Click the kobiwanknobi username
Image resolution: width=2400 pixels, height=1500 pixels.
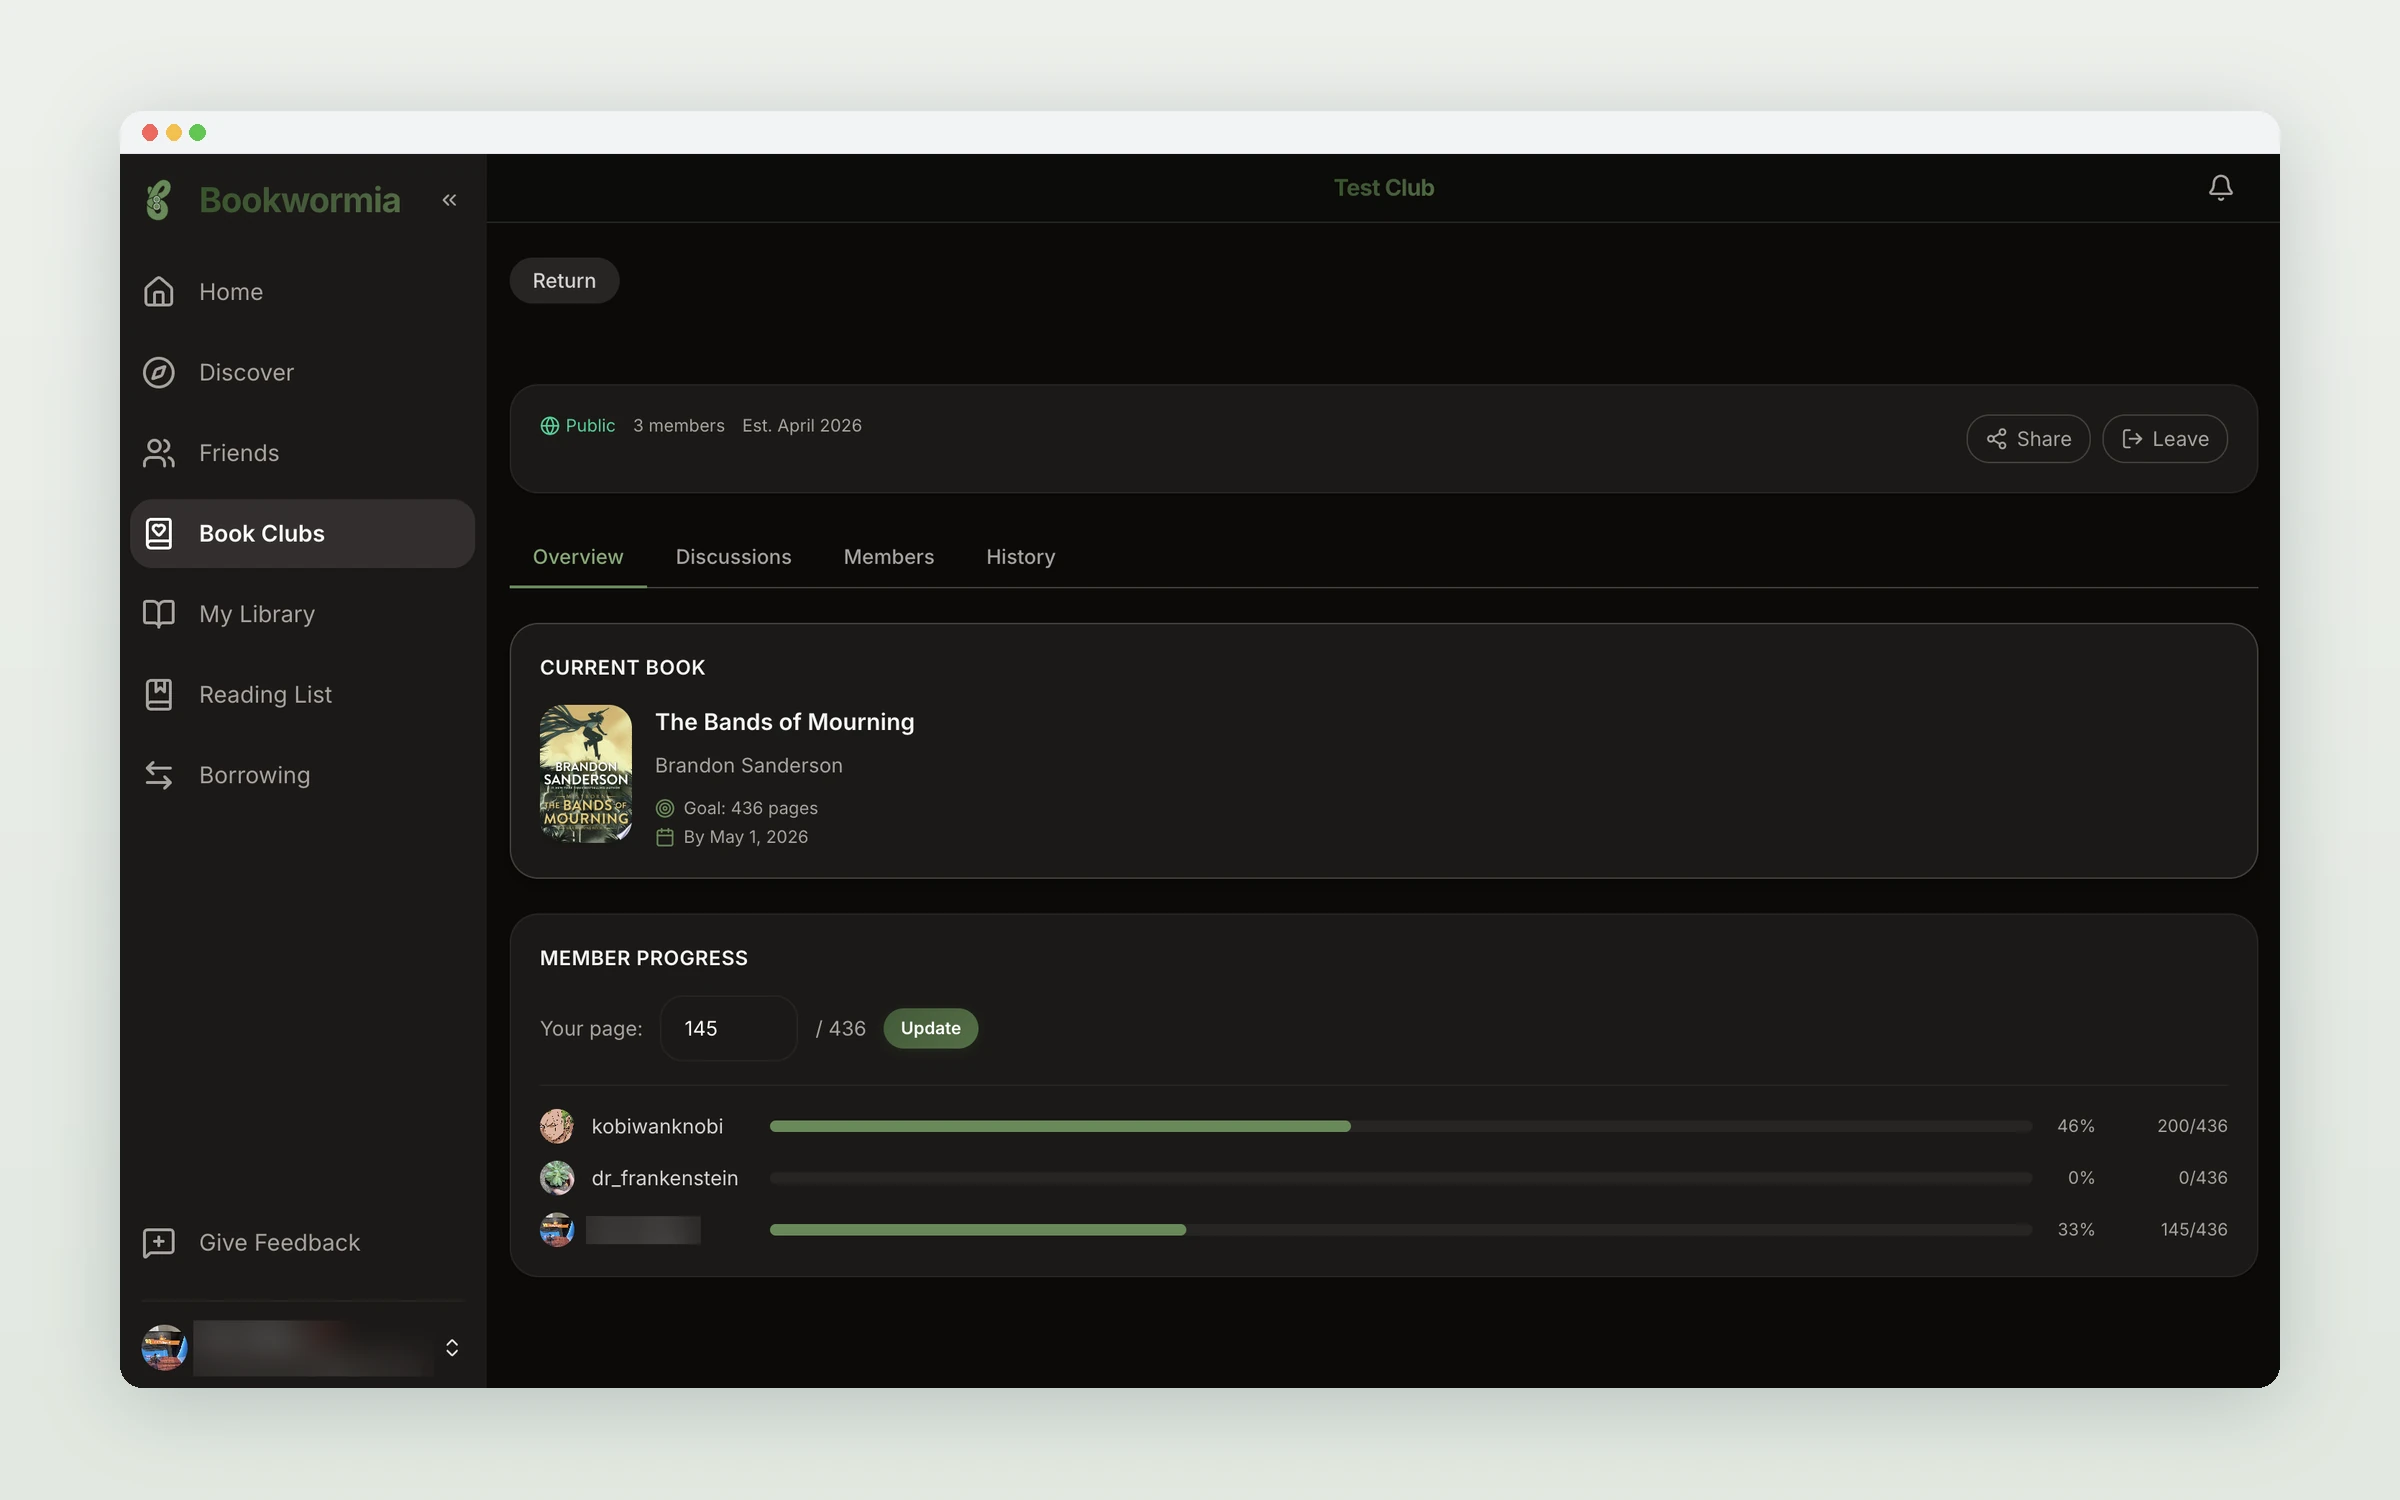pyautogui.click(x=657, y=1126)
